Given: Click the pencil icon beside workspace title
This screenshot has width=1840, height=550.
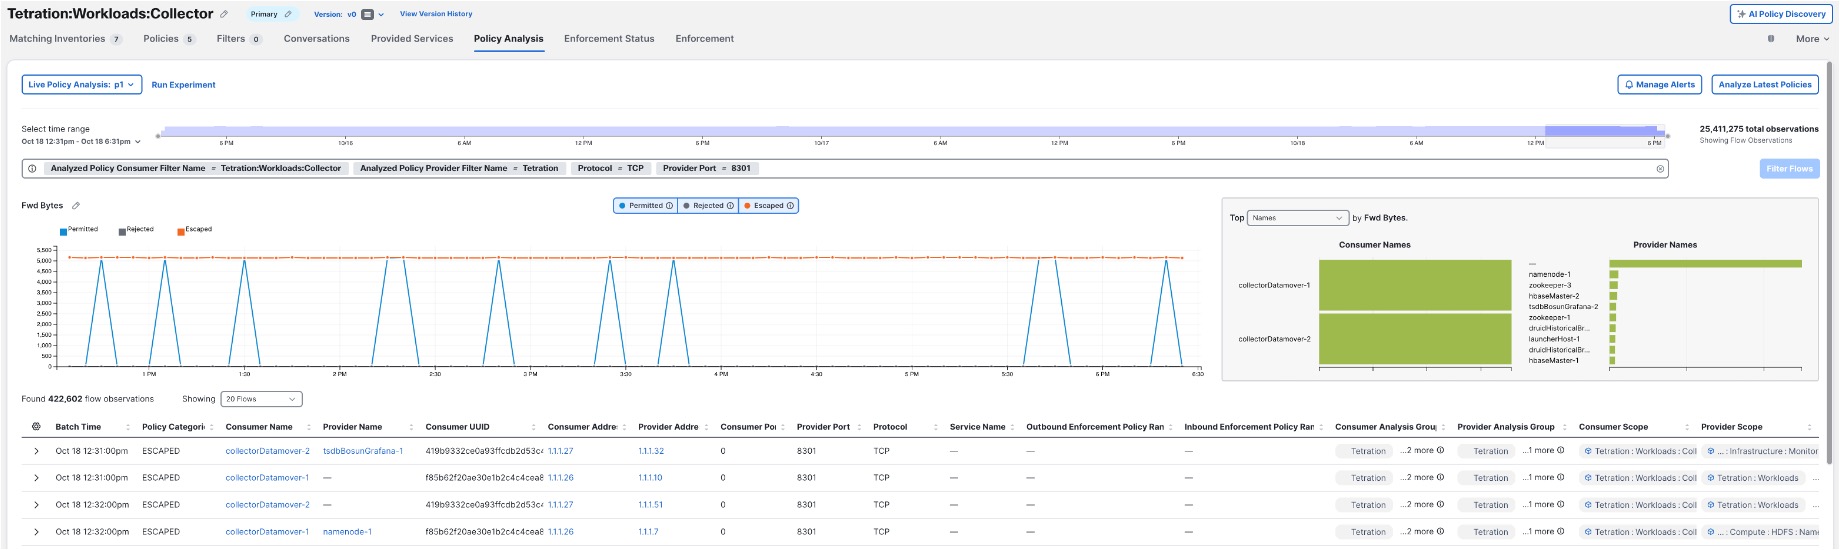Looking at the screenshot, I should coord(224,14).
